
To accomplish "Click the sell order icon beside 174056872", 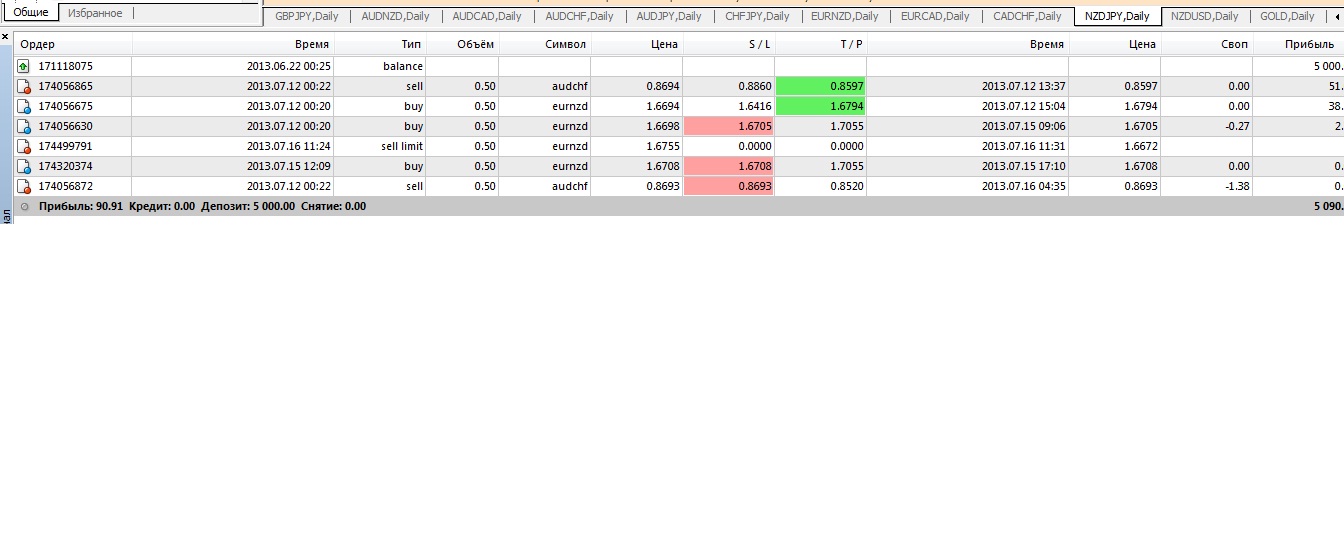I will (24, 186).
